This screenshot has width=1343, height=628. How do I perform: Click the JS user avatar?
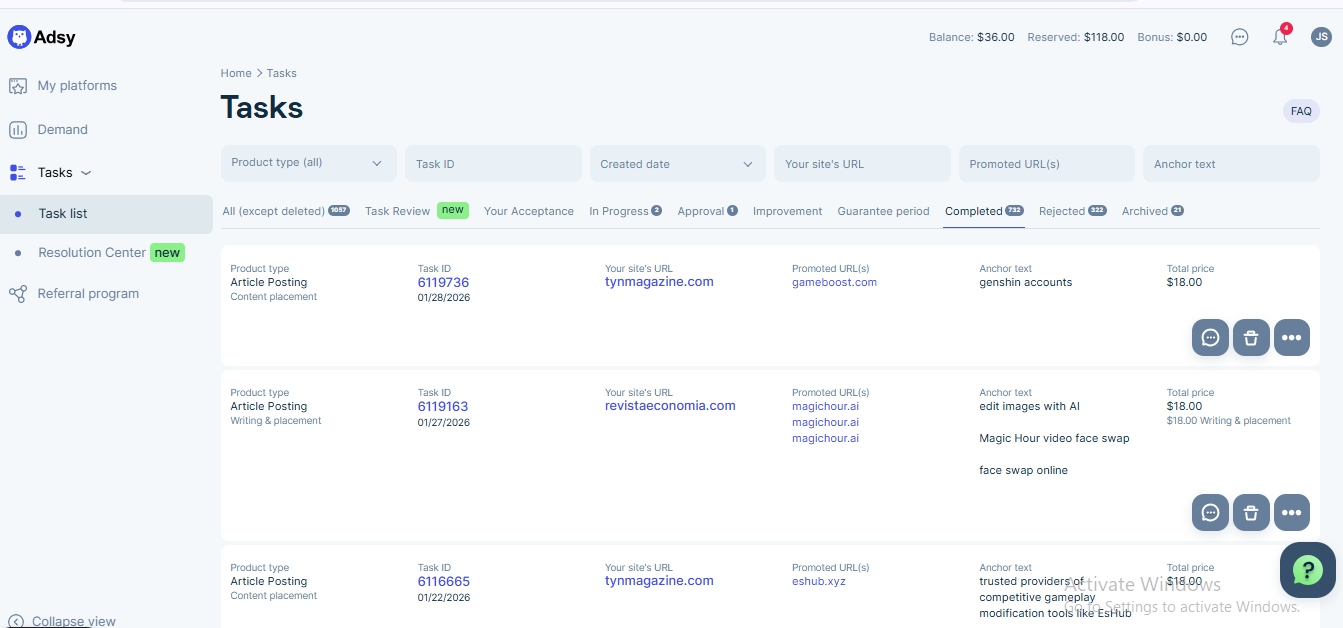[x=1321, y=37]
